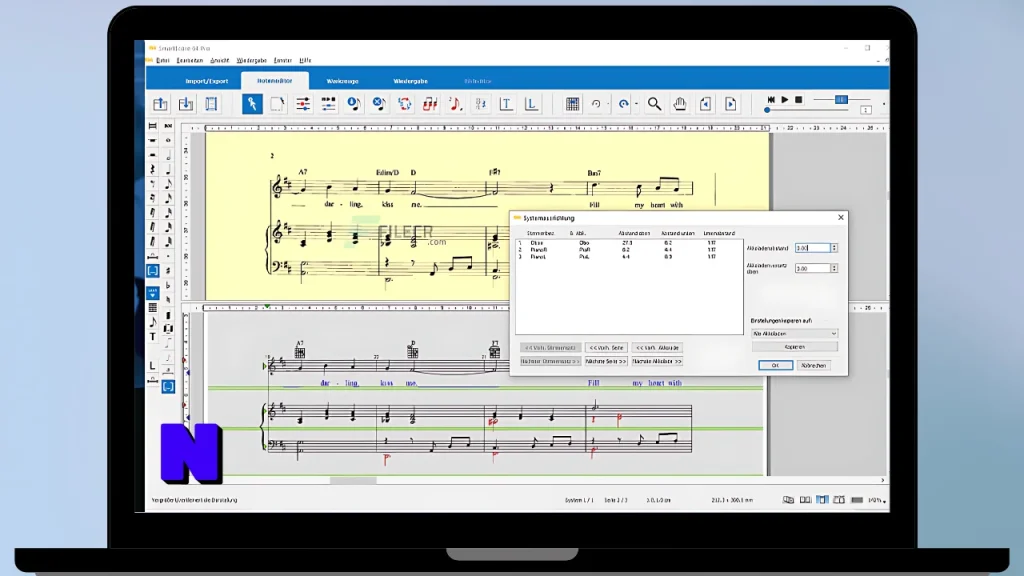
Task: Click the circular arrows swap toolbar icon
Action: [404, 104]
